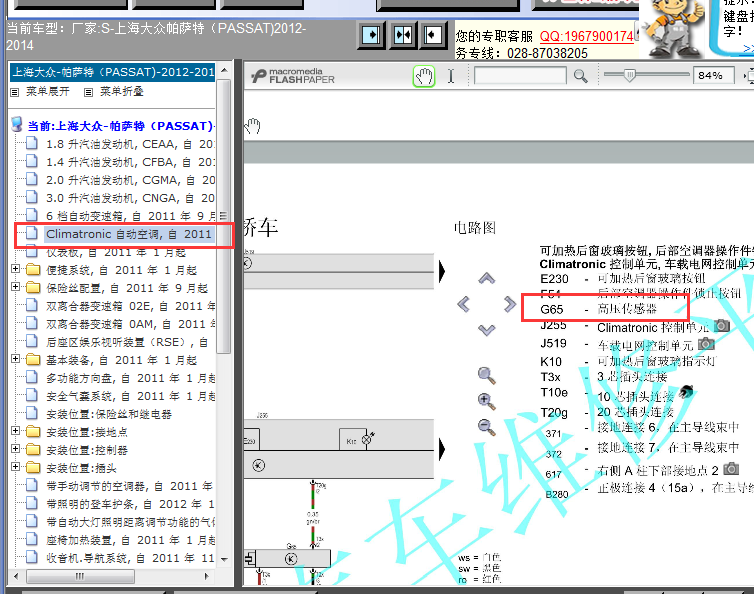Click the 菜单展开 list icon
754x594 pixels.
click(15, 92)
